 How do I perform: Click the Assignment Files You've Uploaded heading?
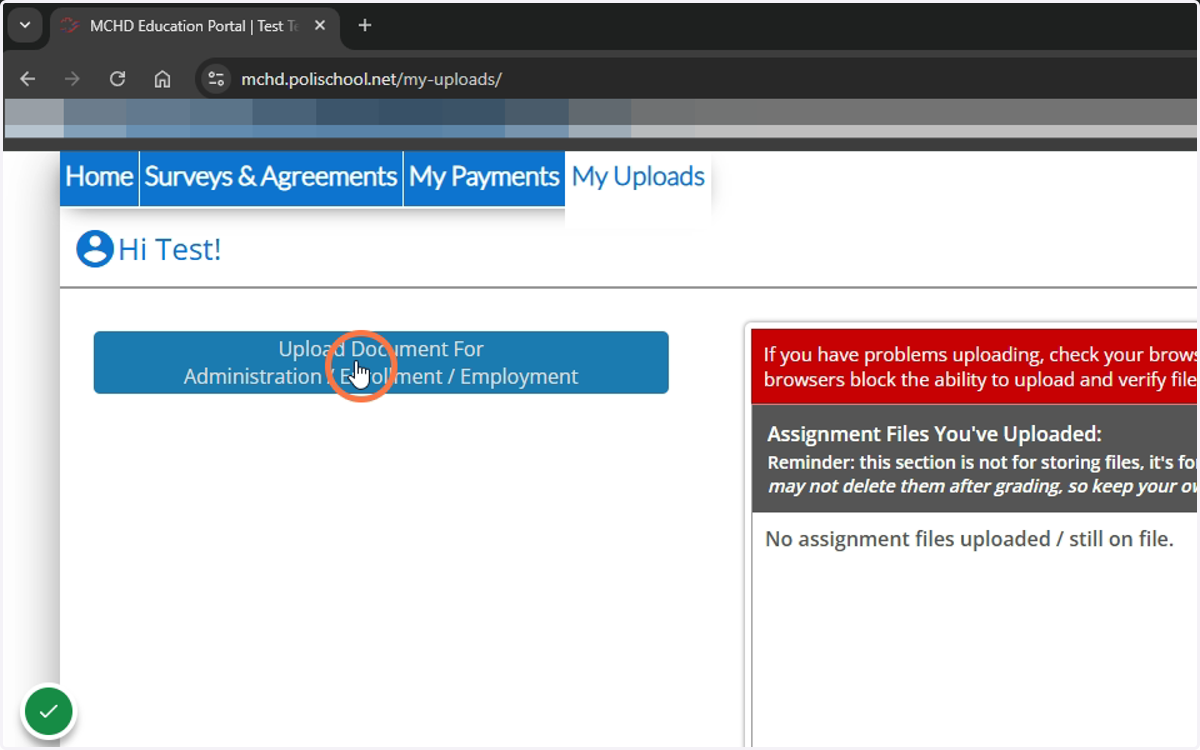(x=934, y=434)
